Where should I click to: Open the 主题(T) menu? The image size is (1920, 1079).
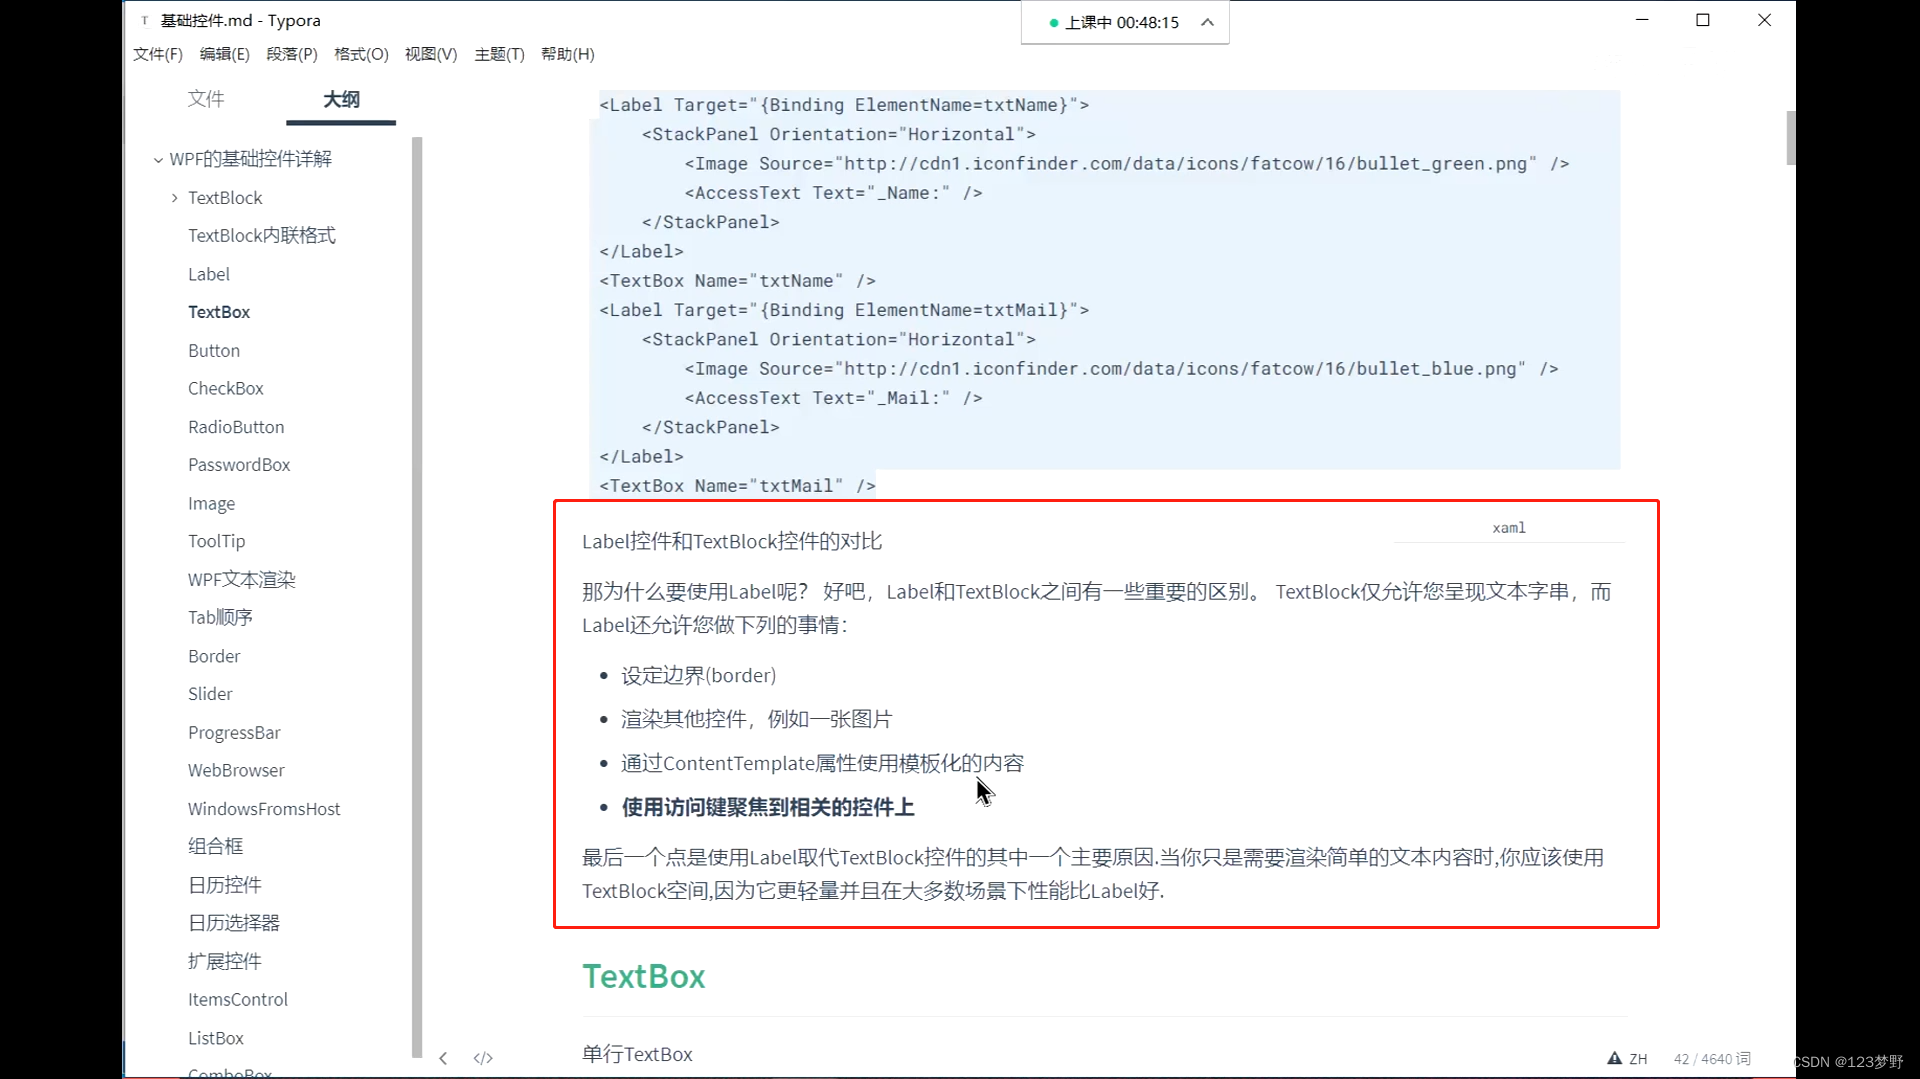point(499,54)
